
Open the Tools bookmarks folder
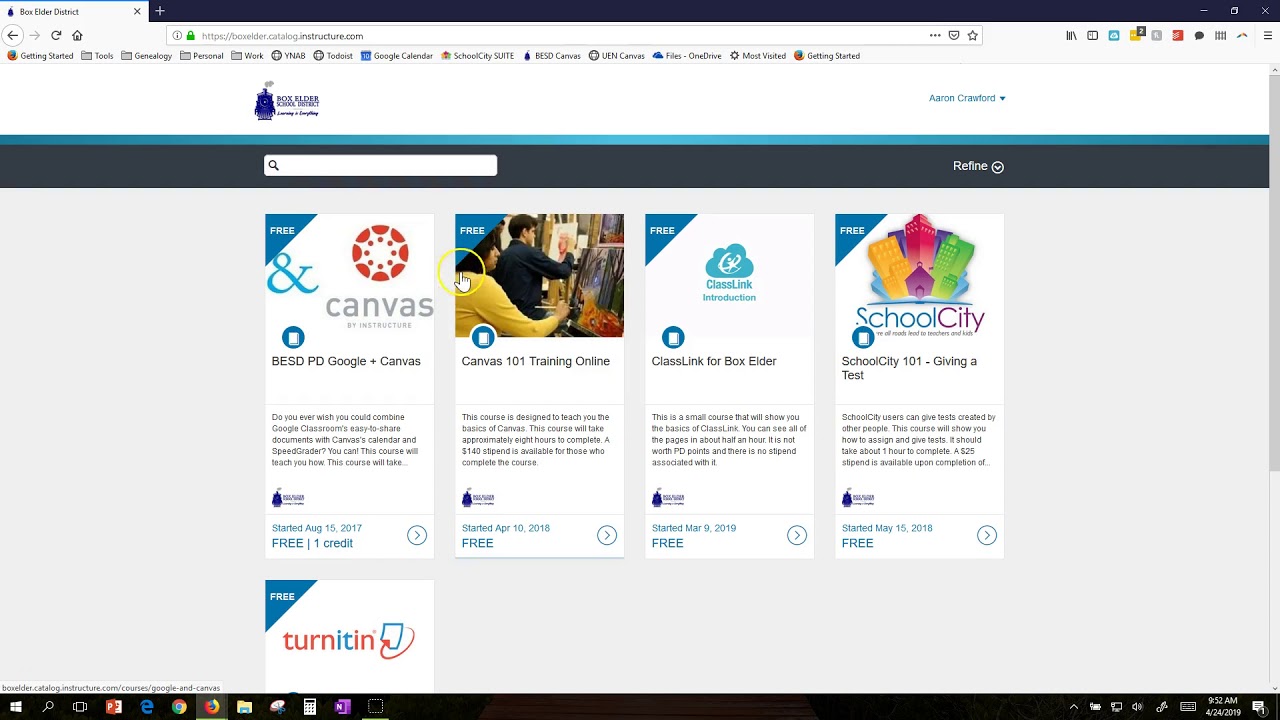(x=97, y=56)
